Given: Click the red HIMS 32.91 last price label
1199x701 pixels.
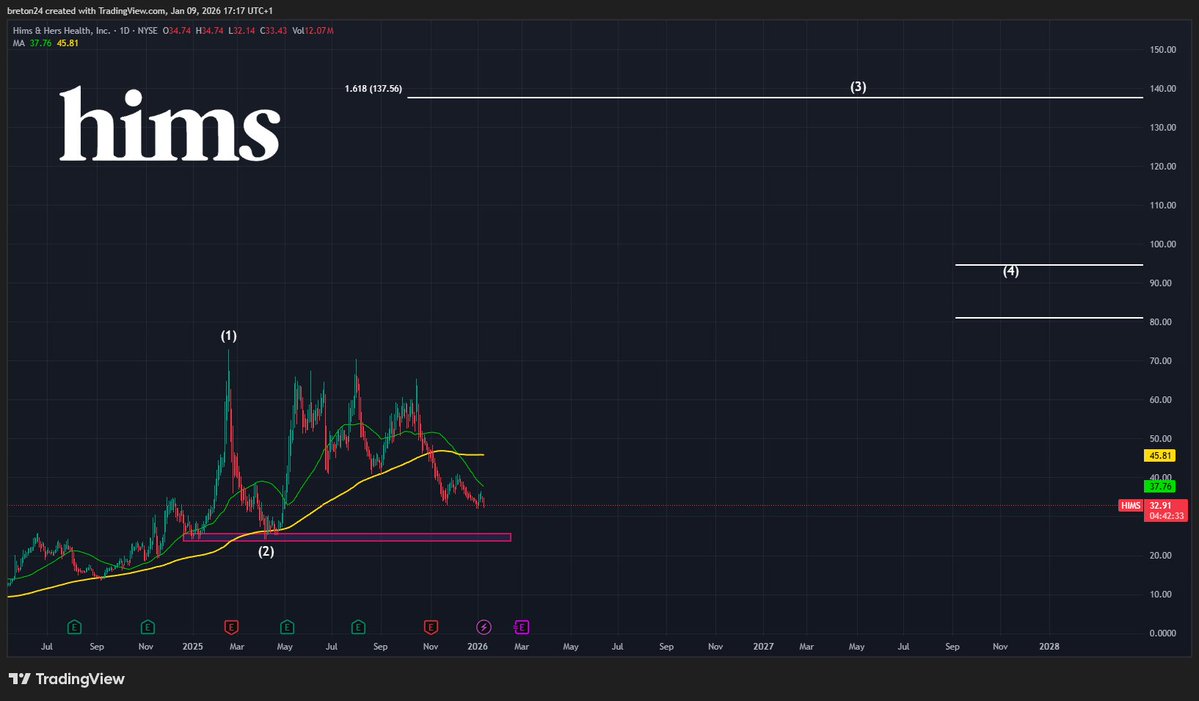Looking at the screenshot, I should (1153, 505).
